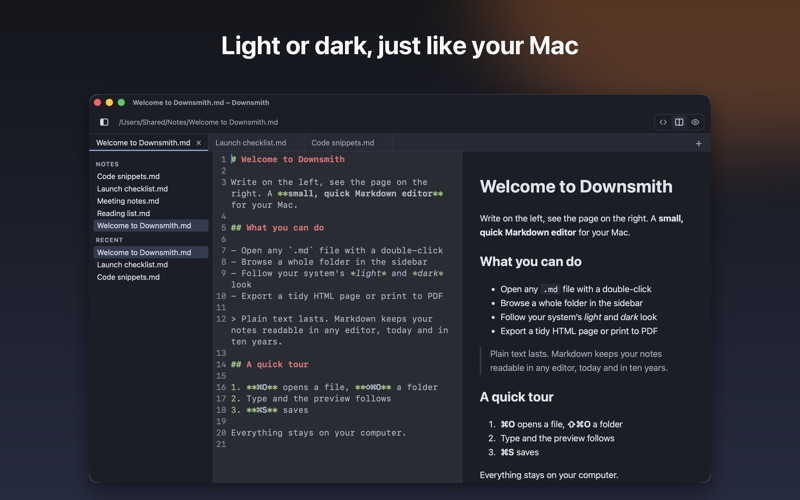Screen dimensions: 800x500
Task: Click the '.md' inline code in preview
Action: click(550, 289)
